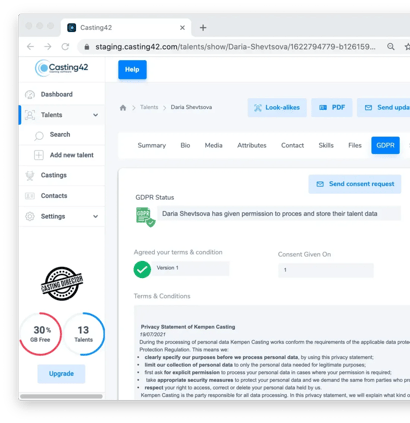Viewport: 410px width, 423px height.
Task: Open Castings in the sidebar
Action: click(x=62, y=175)
